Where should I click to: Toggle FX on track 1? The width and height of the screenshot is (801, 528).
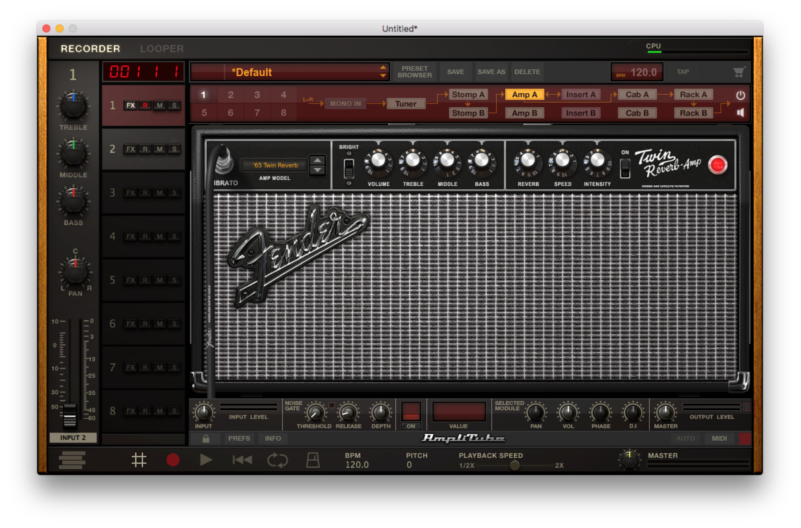[131, 106]
